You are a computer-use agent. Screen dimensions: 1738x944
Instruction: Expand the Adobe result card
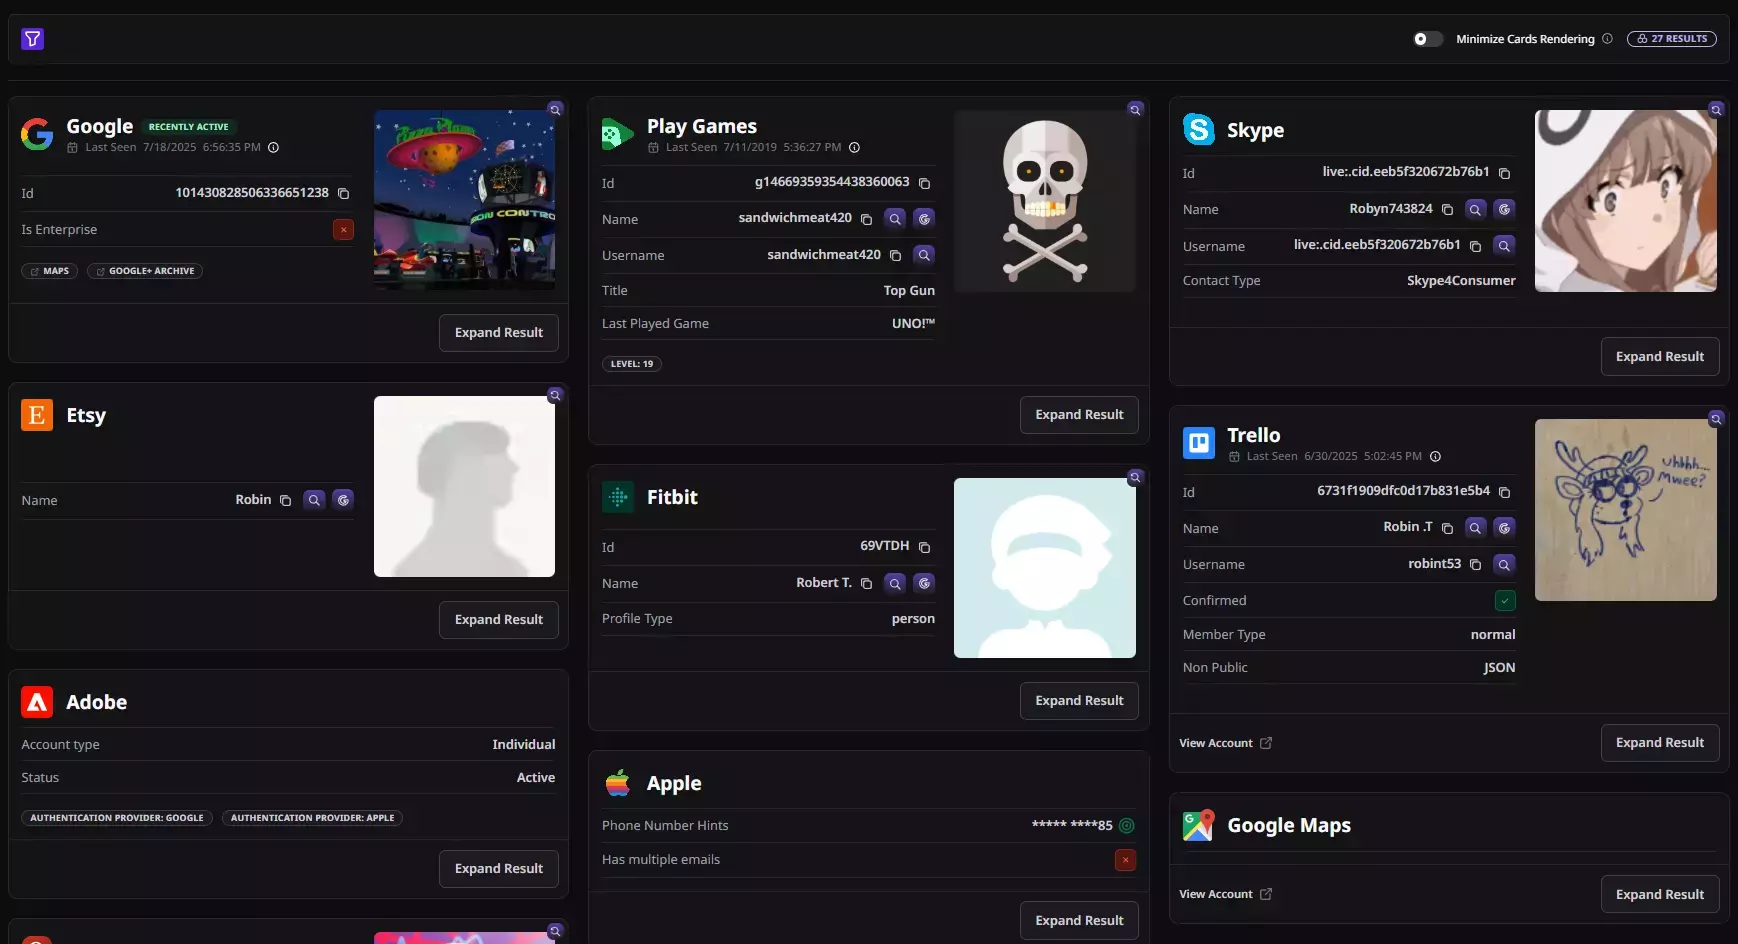pyautogui.click(x=499, y=869)
